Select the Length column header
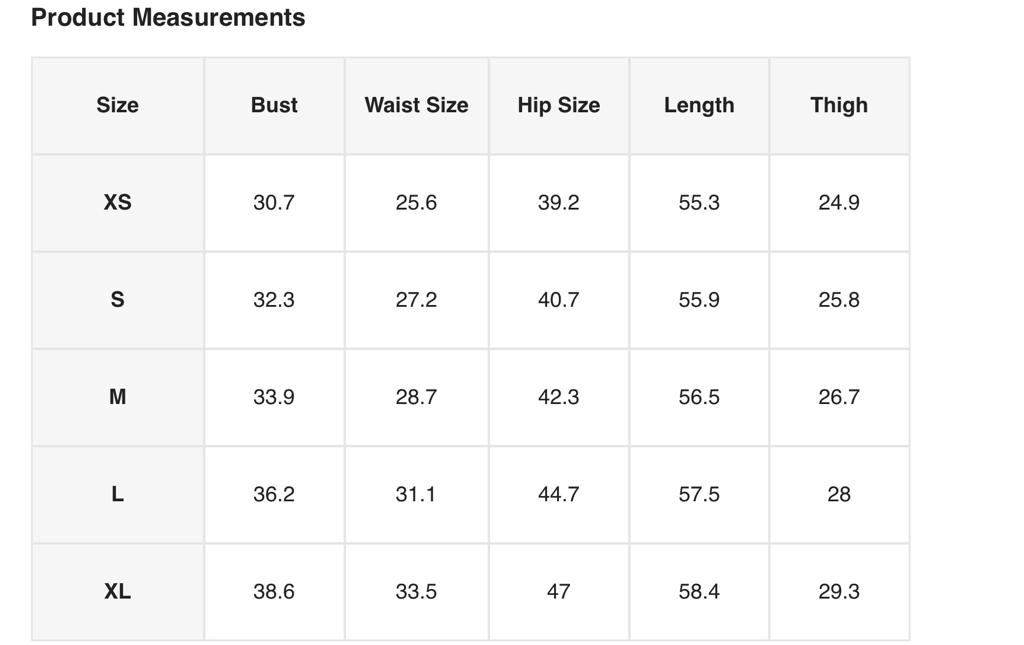The image size is (1024, 645). (x=699, y=105)
